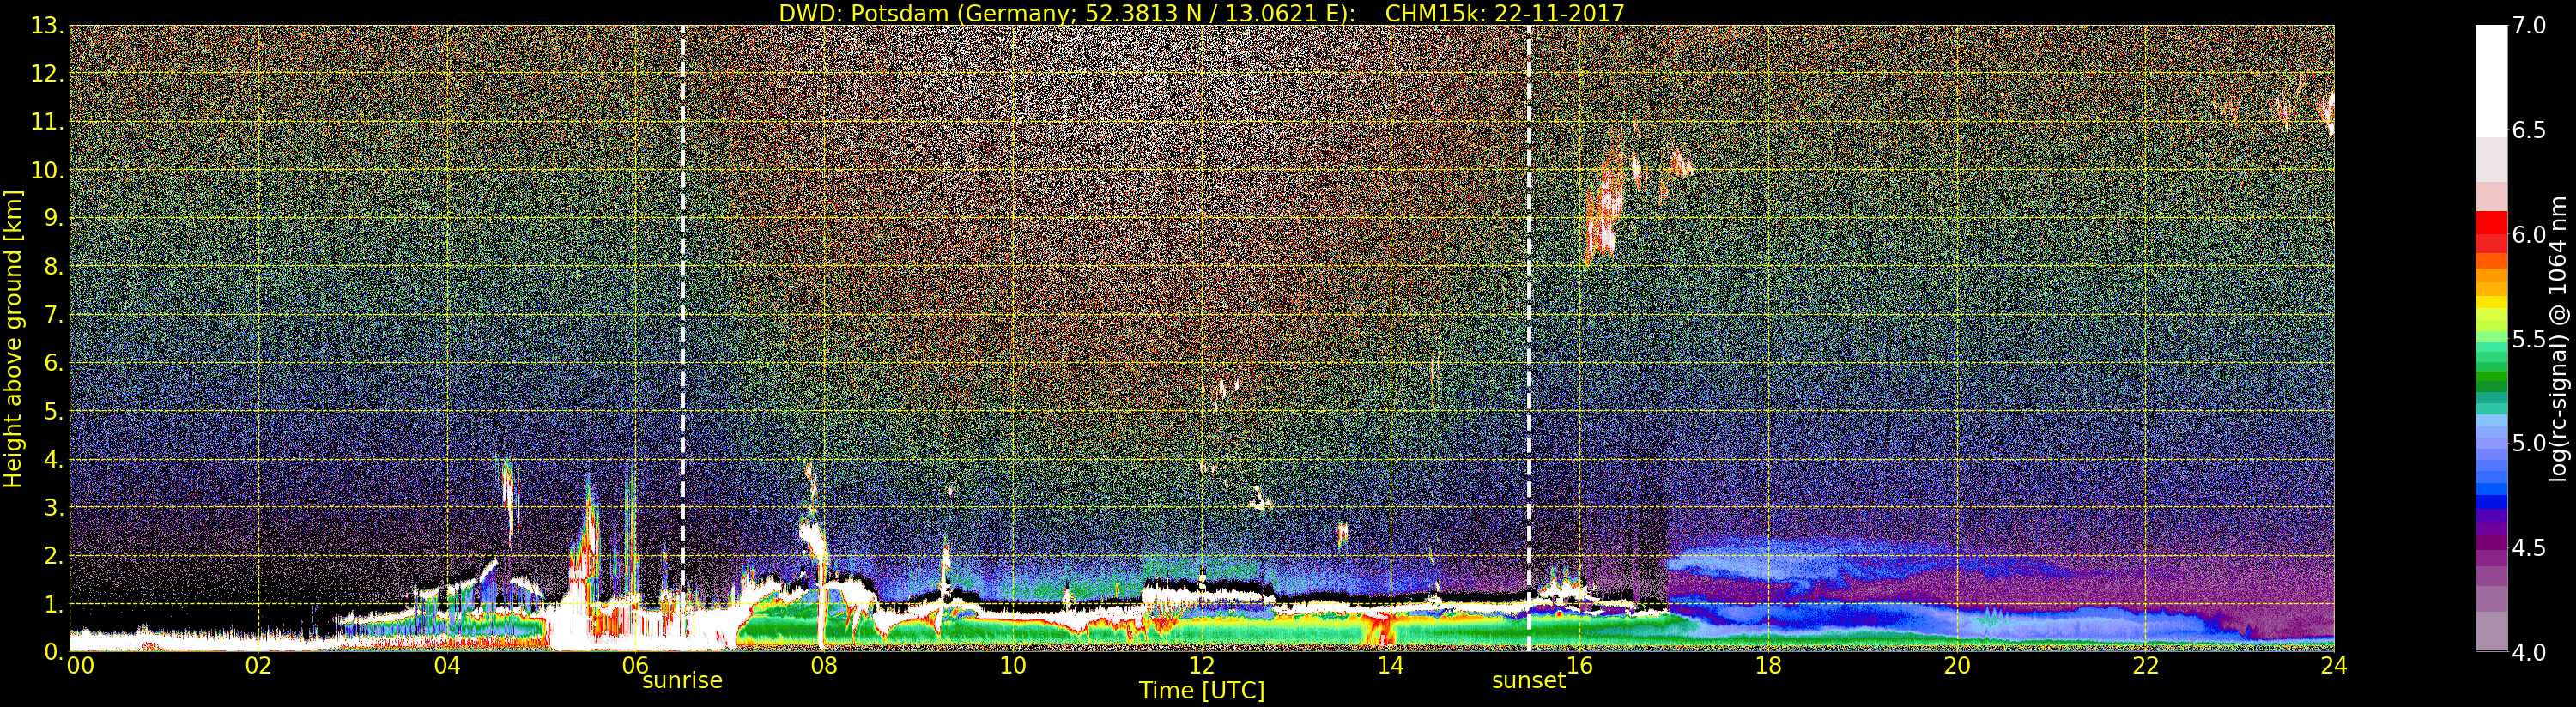Click the '18' time axis tick label
Viewport: 2576px width, 707px height.
(x=1768, y=665)
